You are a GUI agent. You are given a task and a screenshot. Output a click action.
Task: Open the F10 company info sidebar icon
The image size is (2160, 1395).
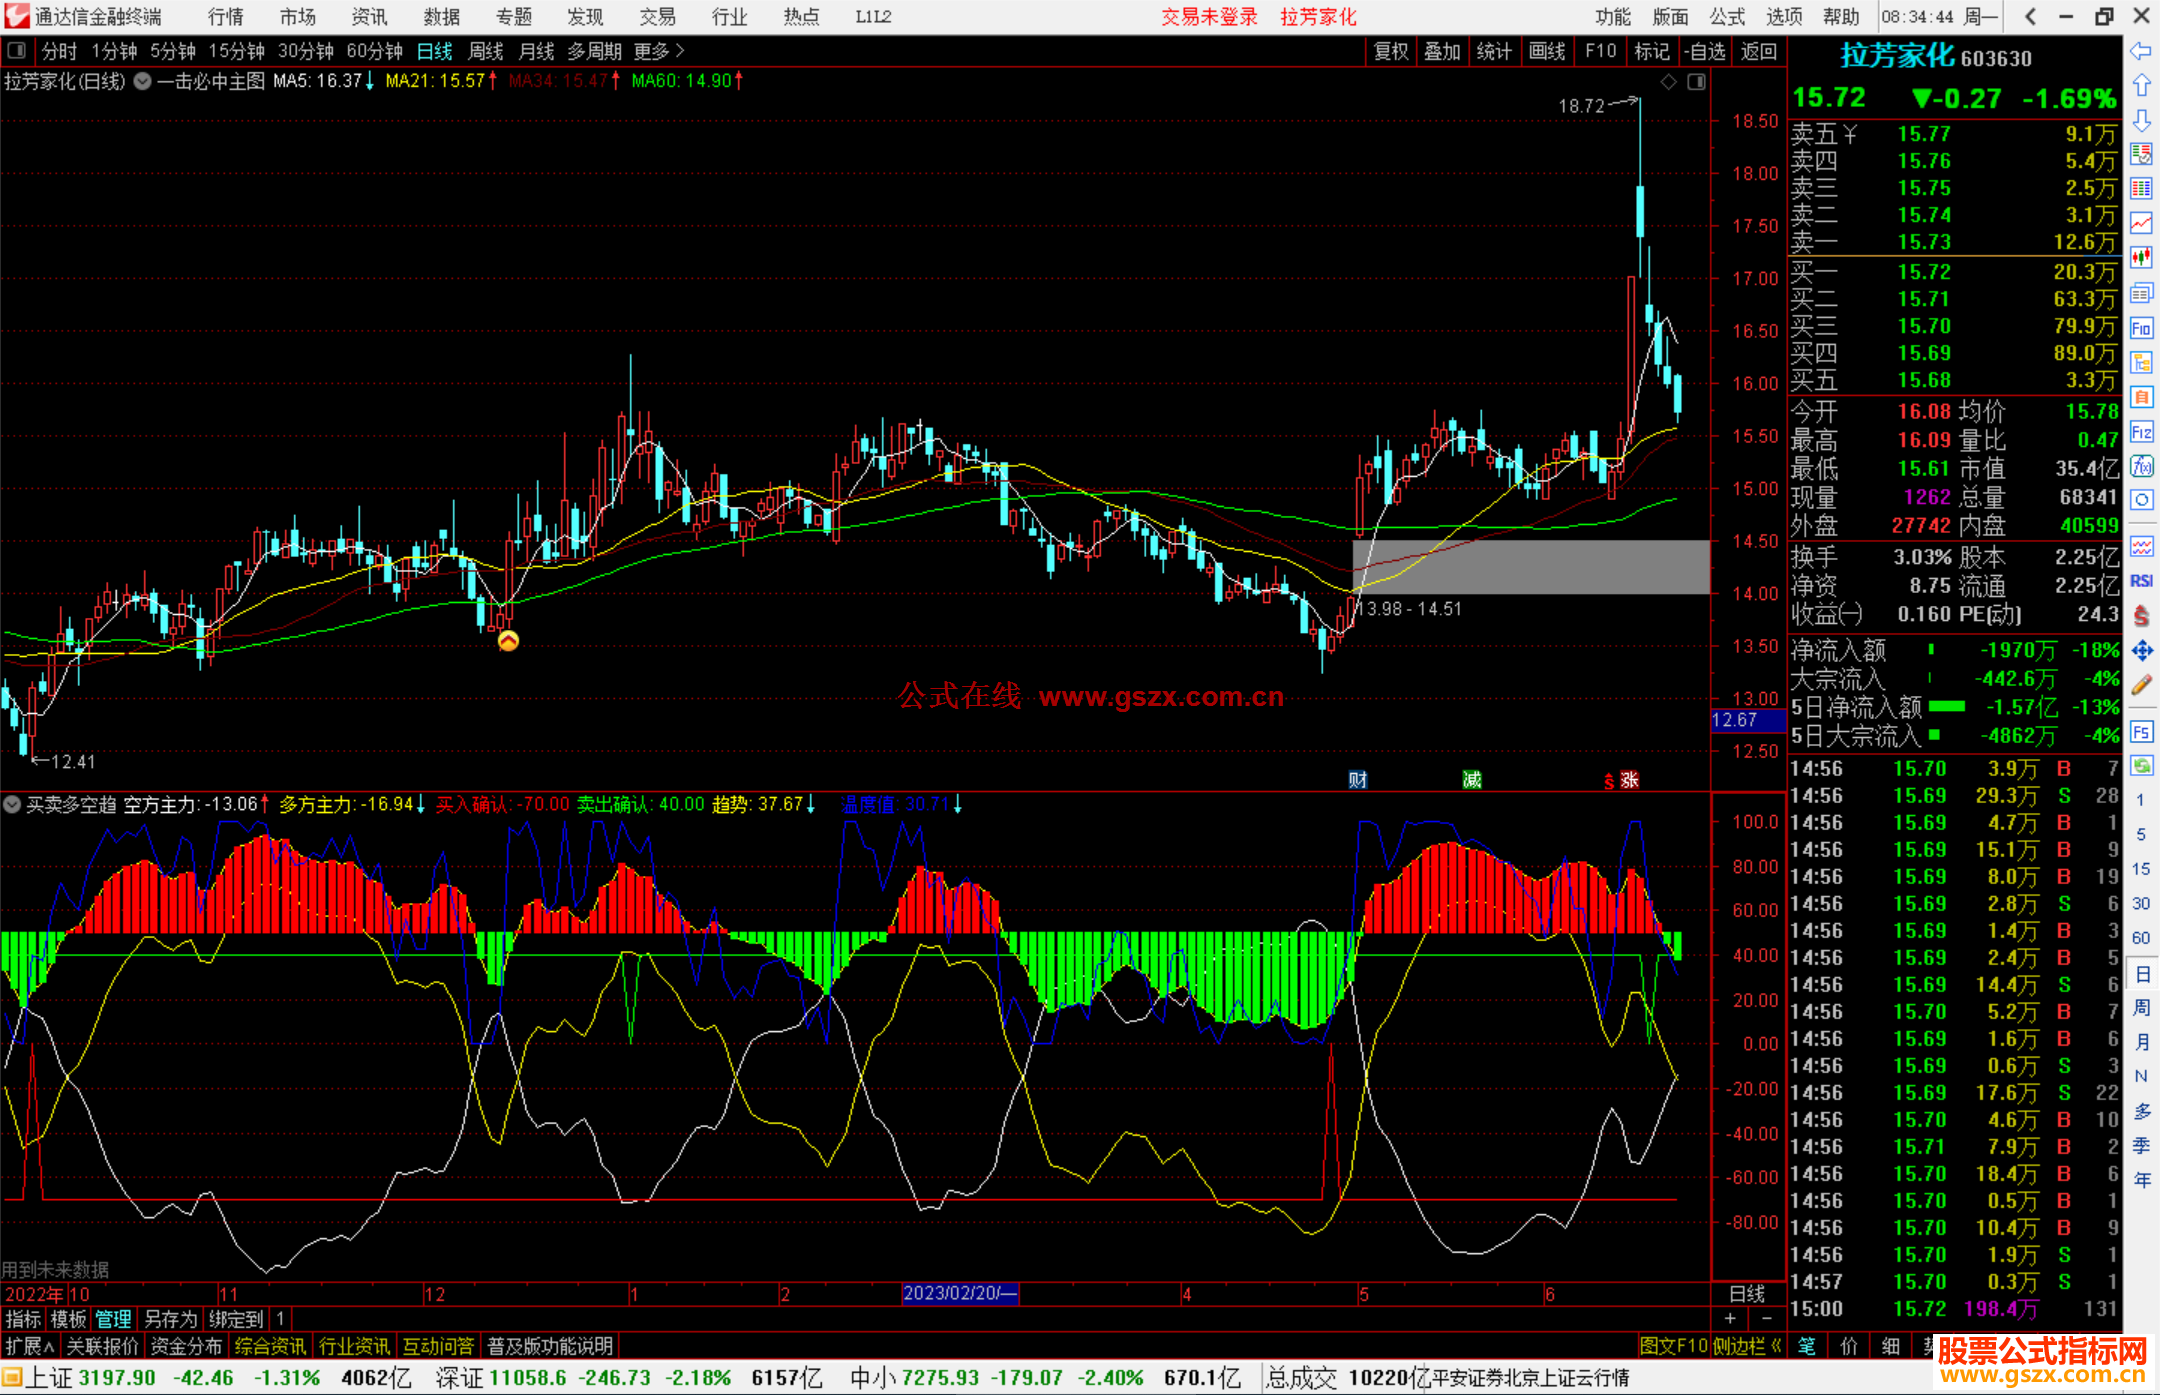tap(2141, 328)
